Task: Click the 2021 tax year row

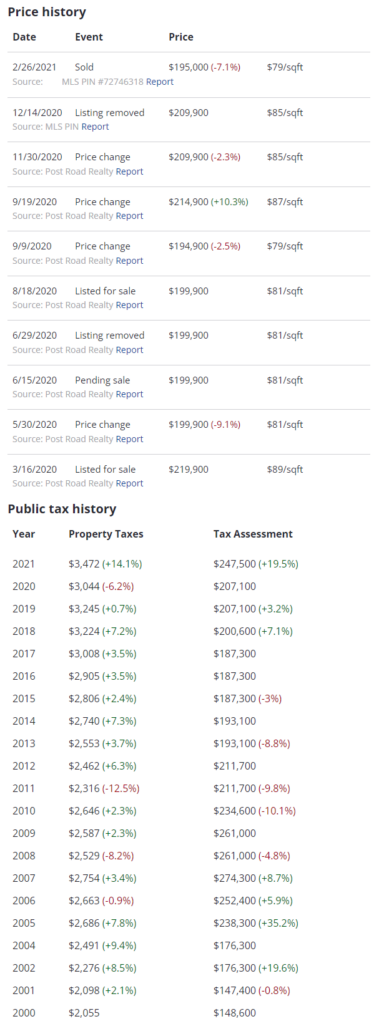Action: pos(190,564)
